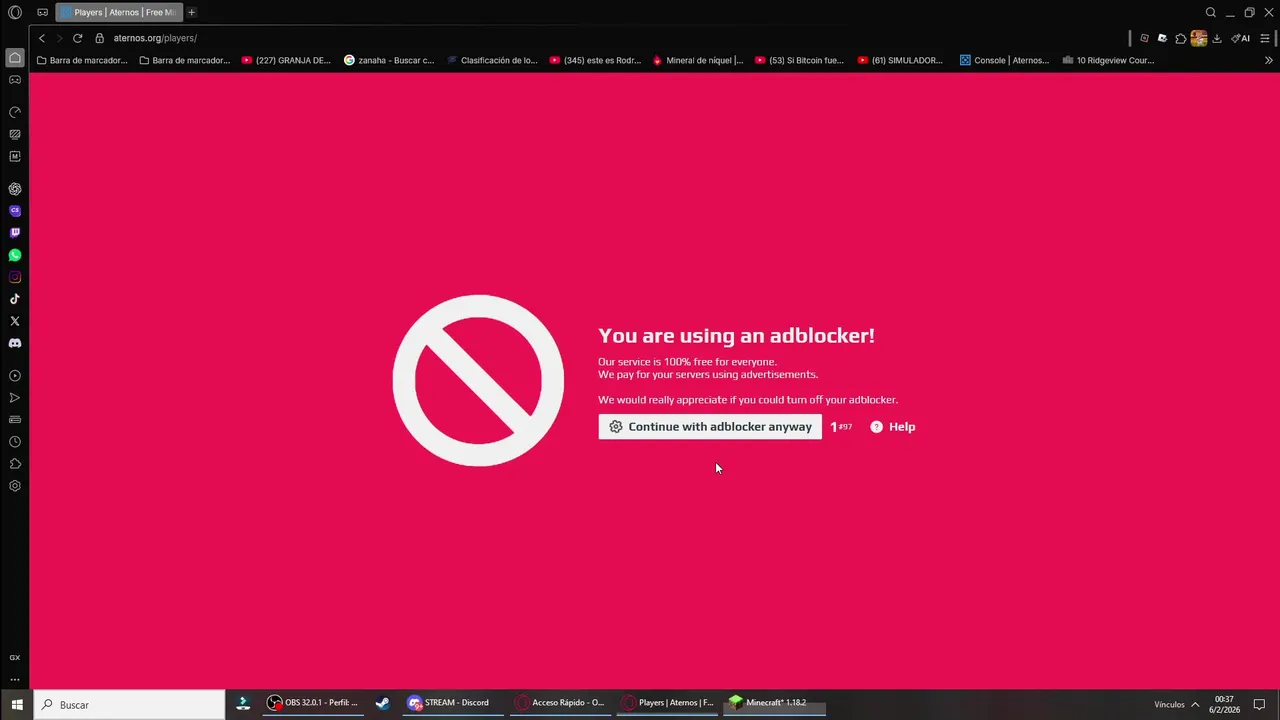The height and width of the screenshot is (720, 1280).
Task: Open the Opera GX main menu logo
Action: [x=15, y=12]
